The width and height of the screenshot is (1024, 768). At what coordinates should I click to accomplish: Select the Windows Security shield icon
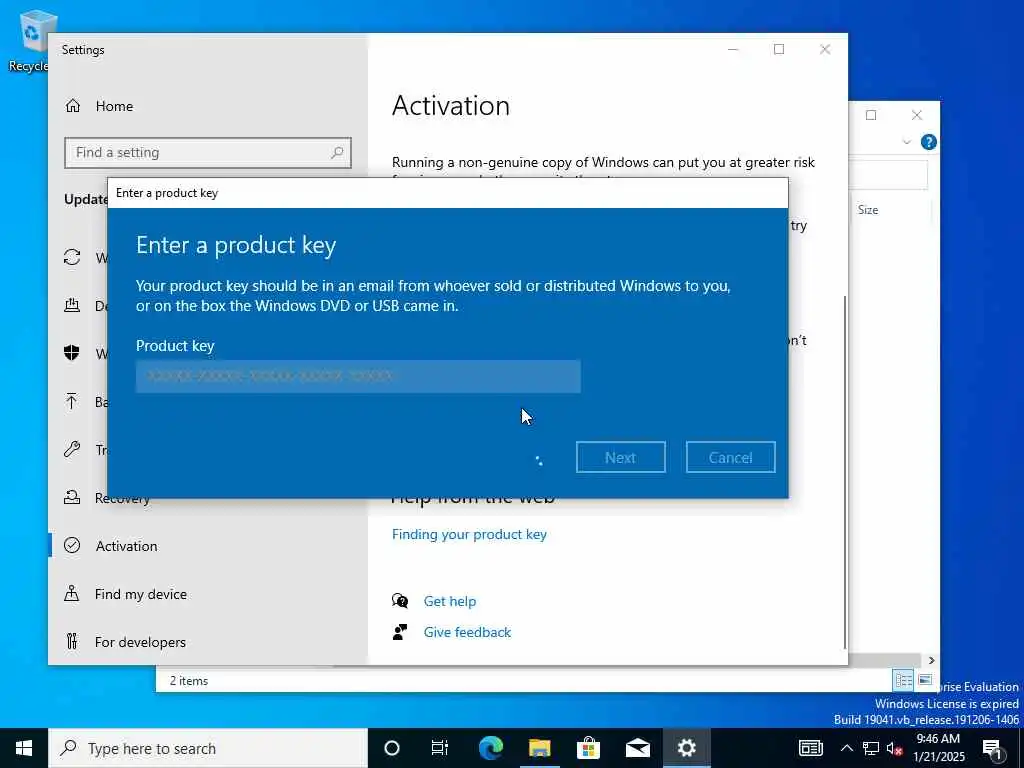pyautogui.click(x=72, y=353)
